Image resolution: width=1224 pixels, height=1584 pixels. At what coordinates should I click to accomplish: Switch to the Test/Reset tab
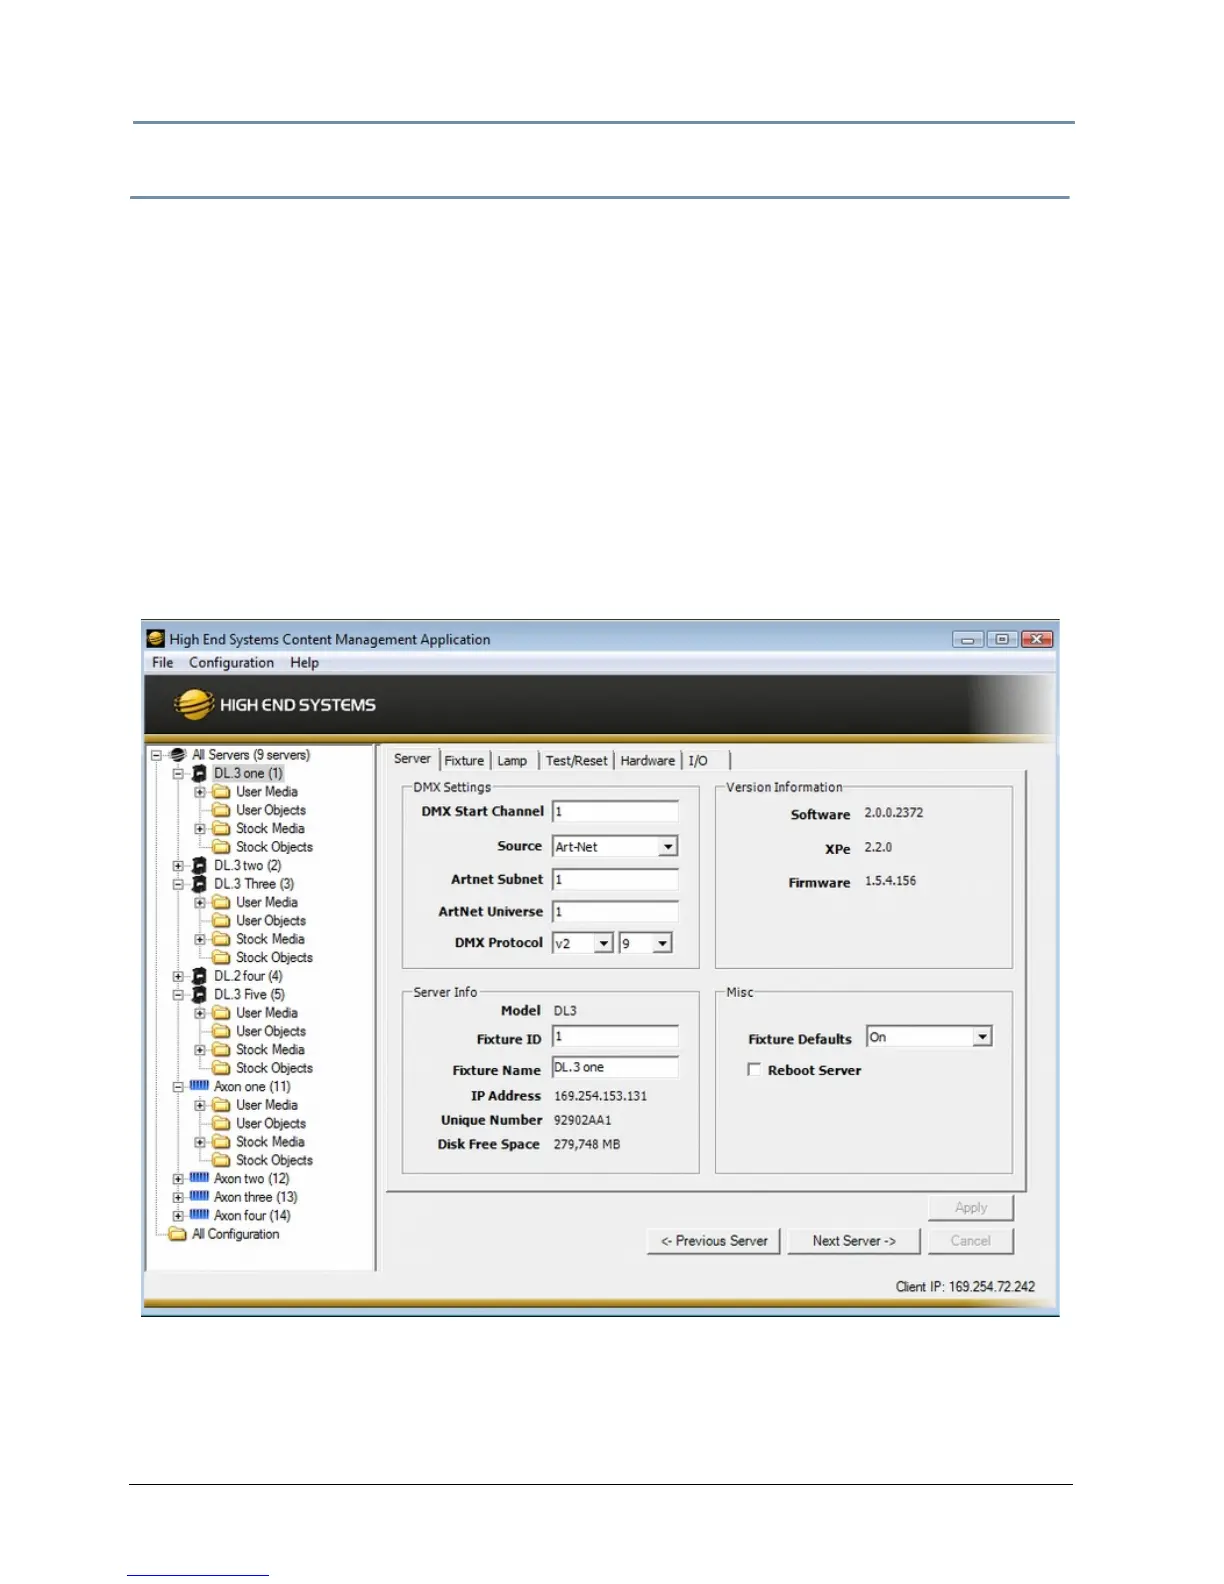(x=576, y=761)
